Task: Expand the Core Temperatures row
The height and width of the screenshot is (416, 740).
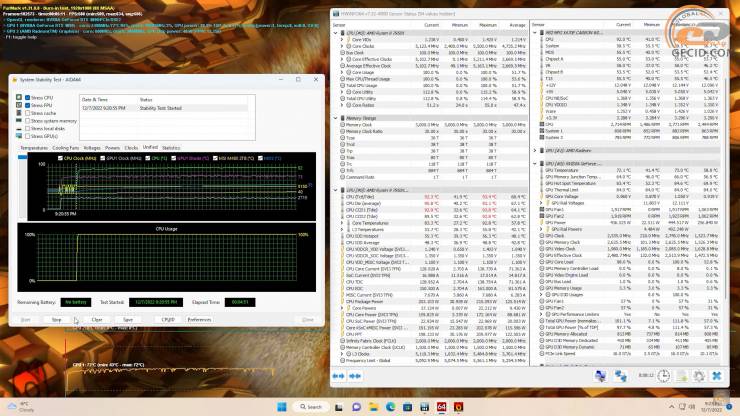Action: pos(342,223)
